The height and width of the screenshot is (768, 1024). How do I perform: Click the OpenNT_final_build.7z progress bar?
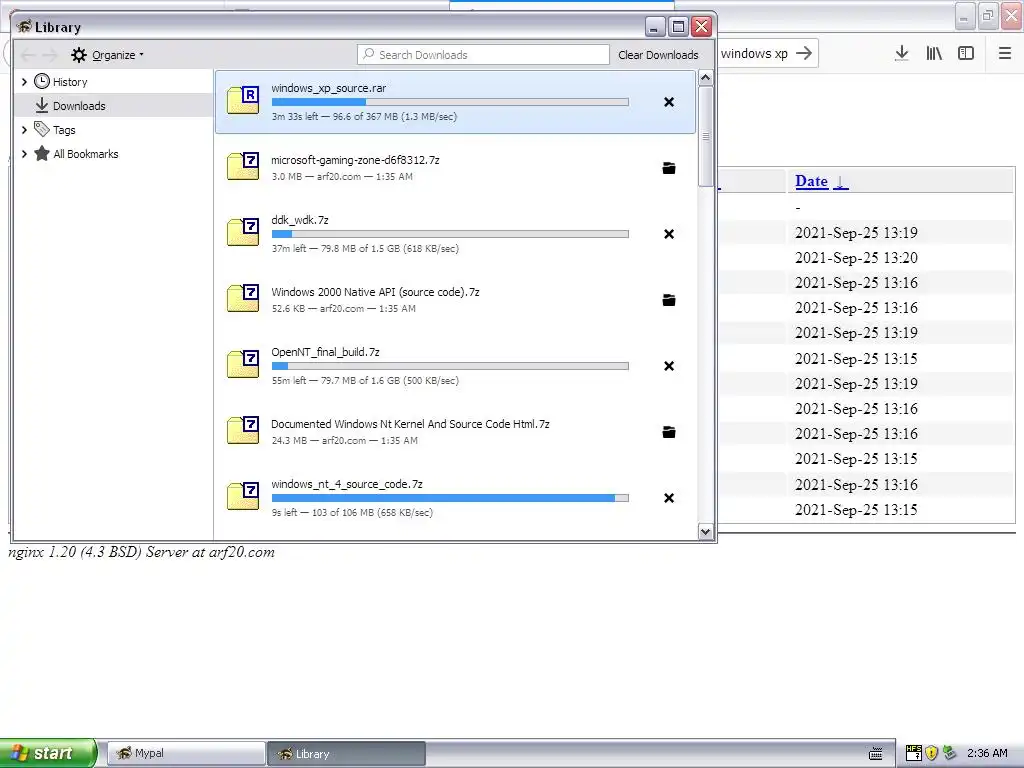pos(450,366)
